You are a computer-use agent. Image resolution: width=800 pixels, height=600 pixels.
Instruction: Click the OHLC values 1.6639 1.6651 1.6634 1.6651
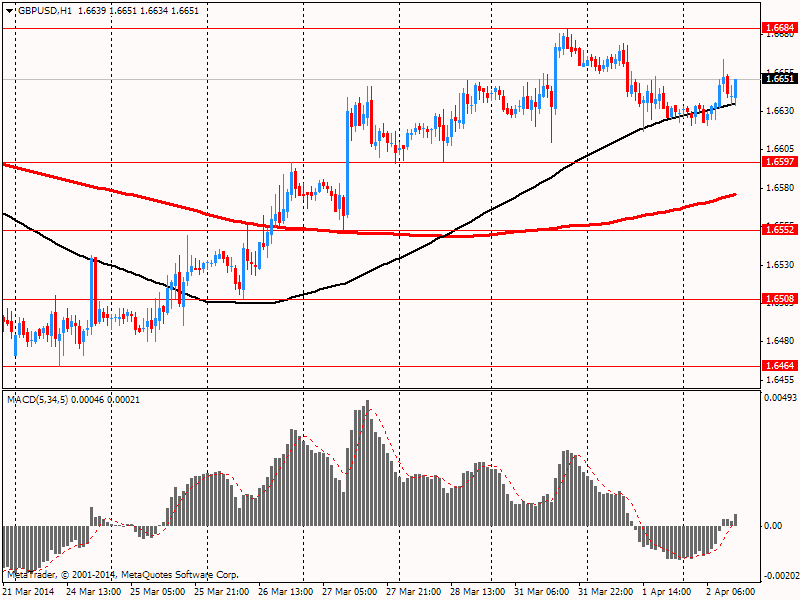pyautogui.click(x=138, y=11)
